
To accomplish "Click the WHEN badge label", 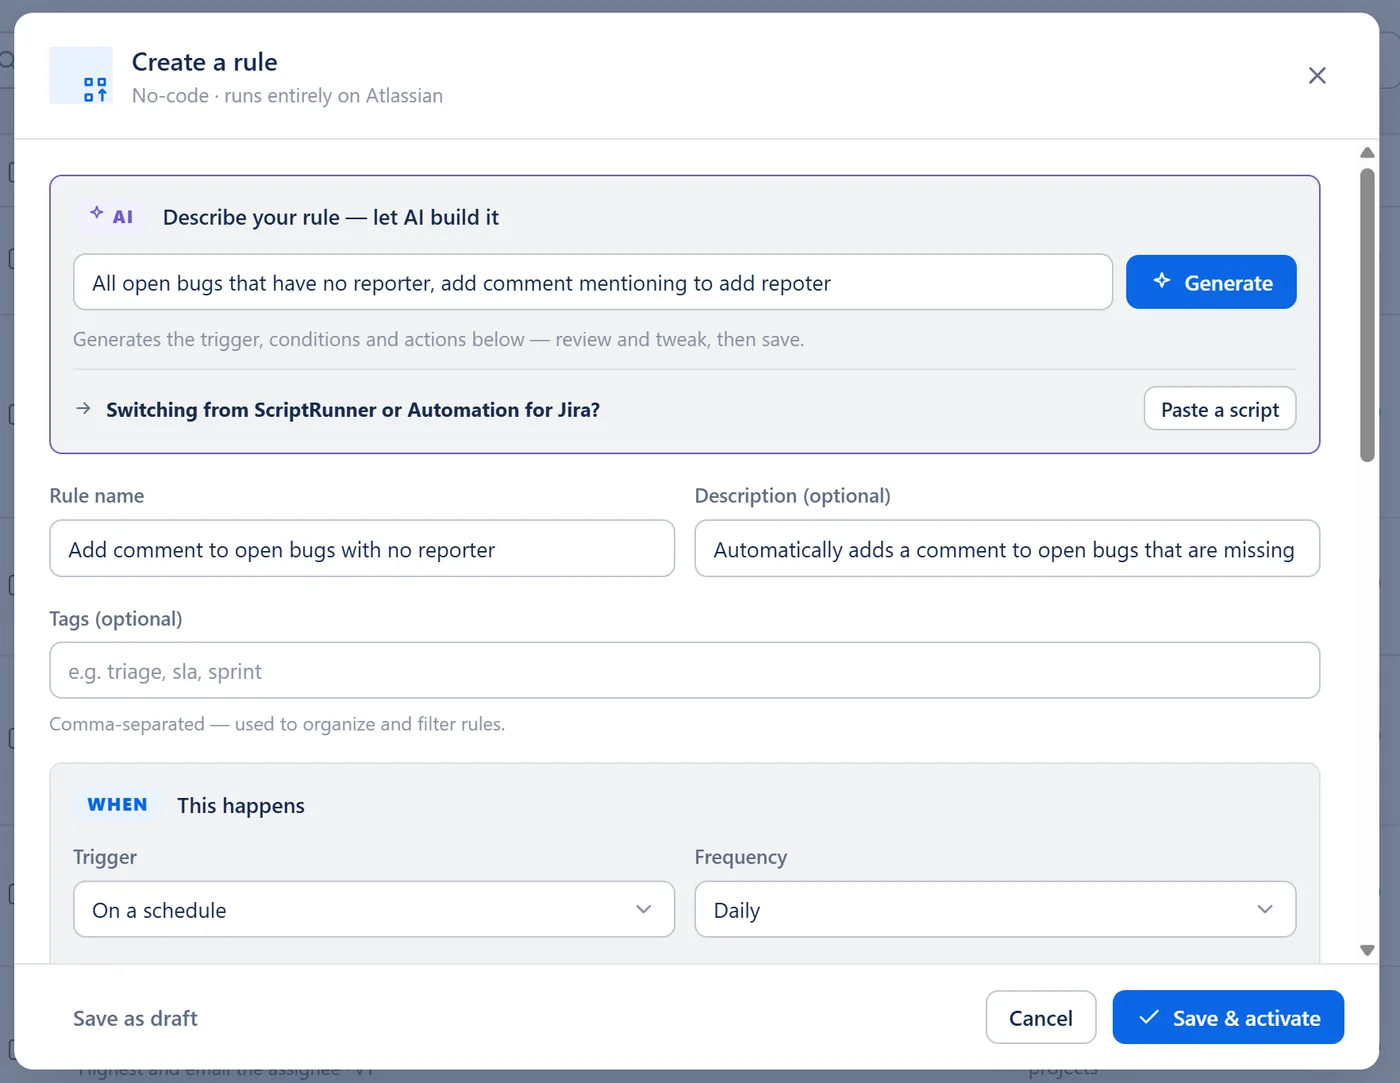I will pos(117,804).
